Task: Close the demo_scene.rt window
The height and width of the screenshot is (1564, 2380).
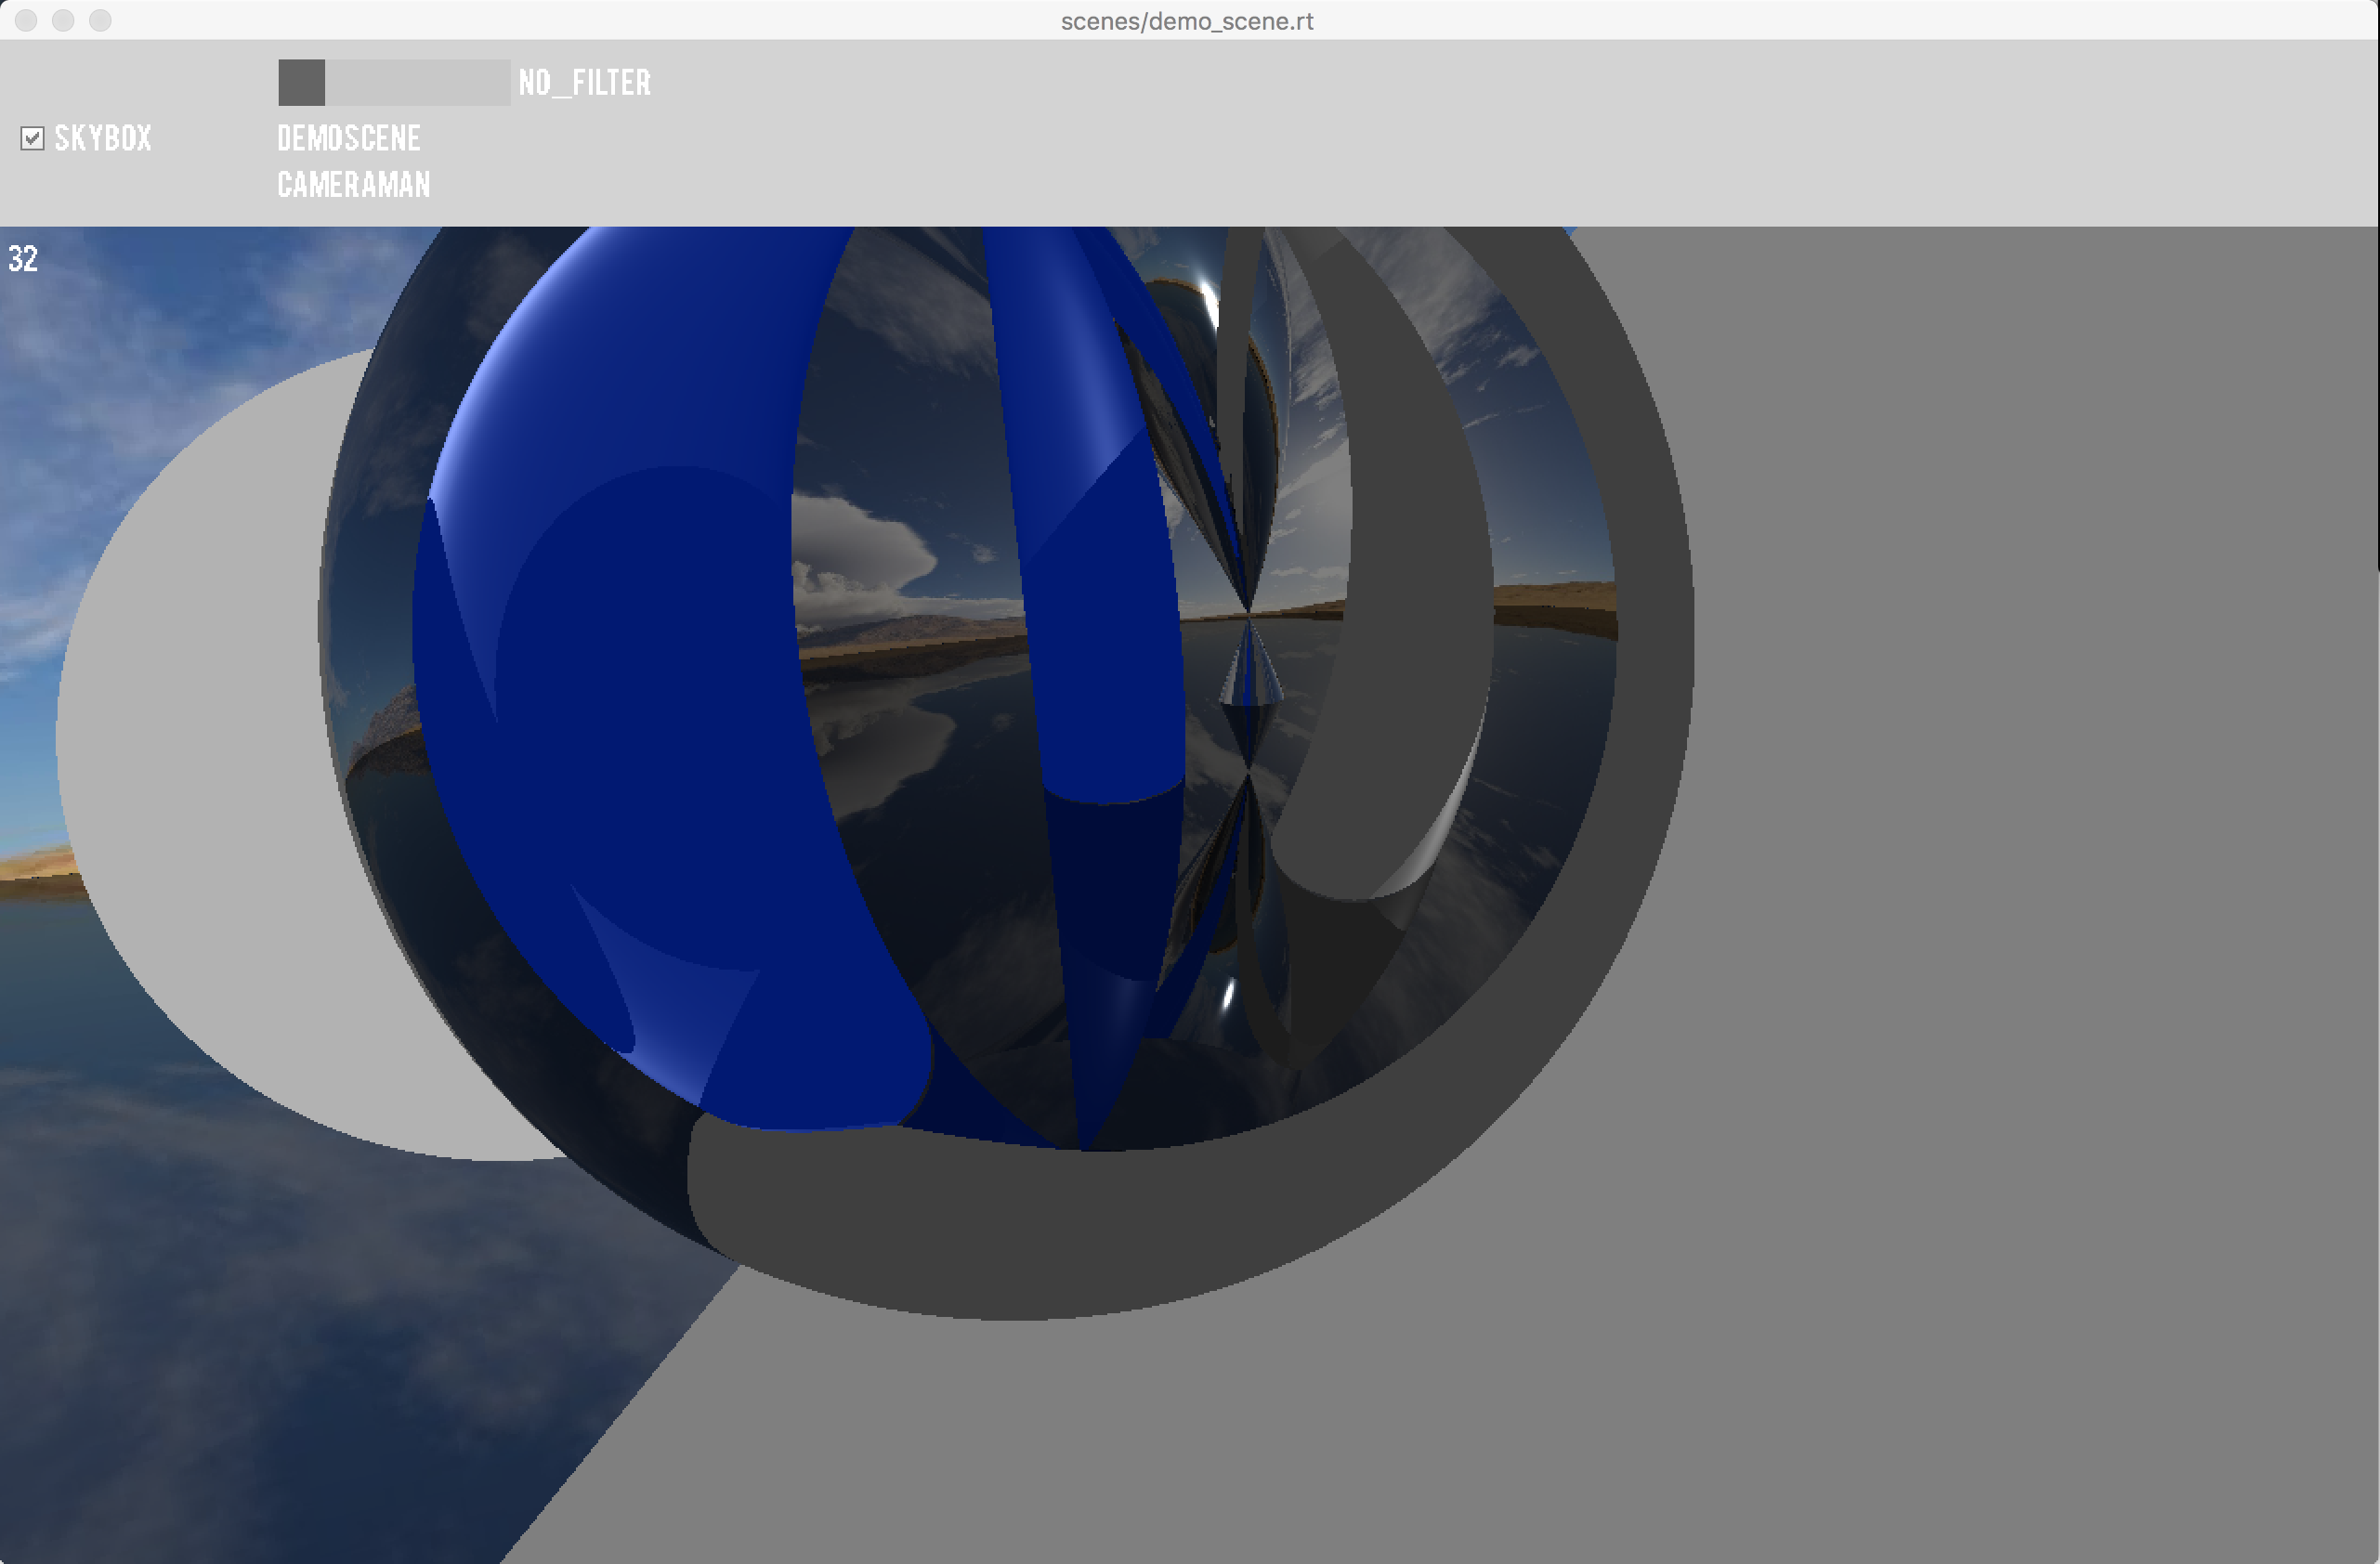Action: pyautogui.click(x=26, y=20)
